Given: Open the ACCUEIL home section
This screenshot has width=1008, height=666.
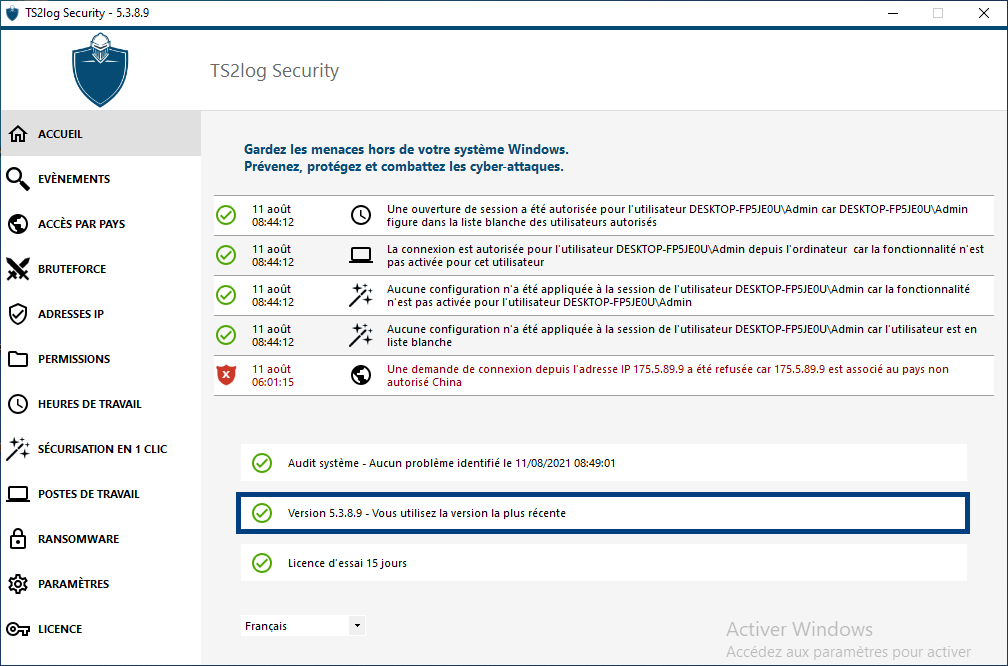Looking at the screenshot, I should point(101,134).
